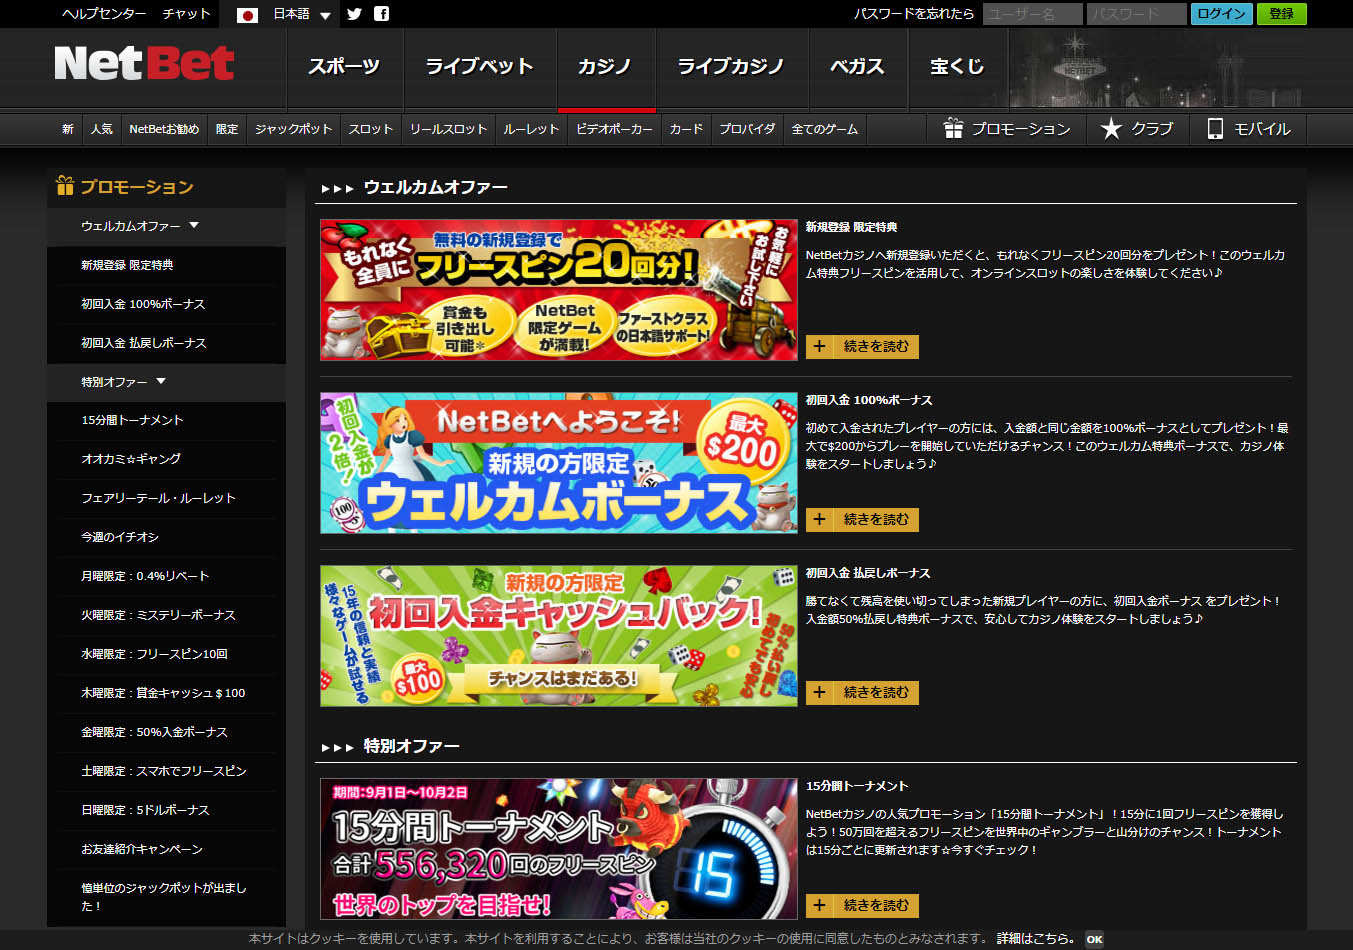Open the free spins 20回分 banner

point(559,290)
